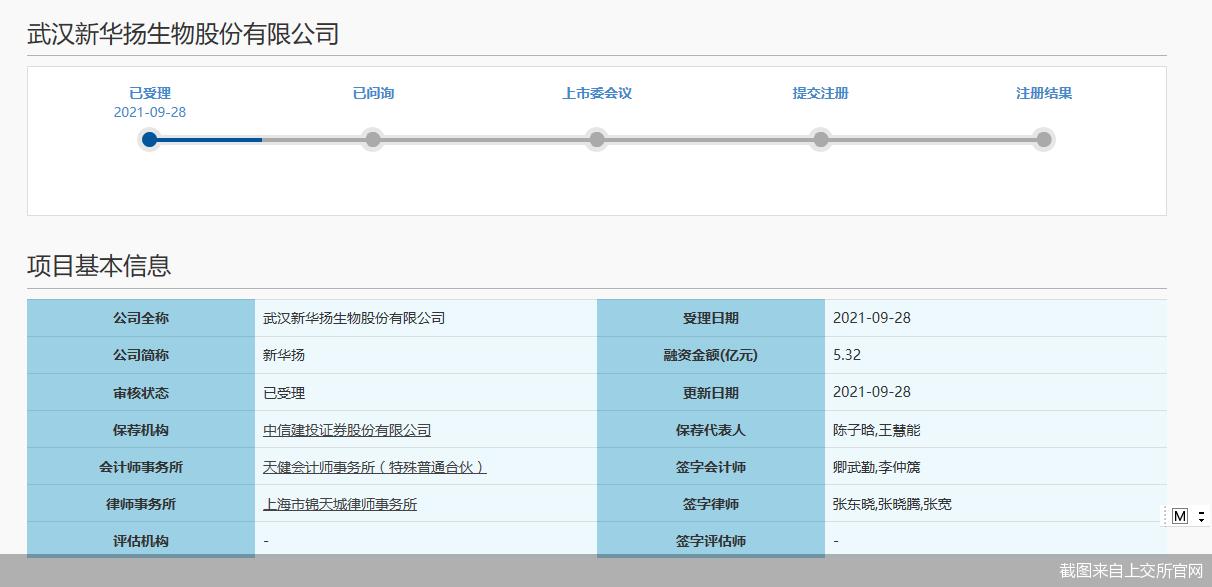The width and height of the screenshot is (1212, 587).
Task: Select the 注册结果 stage label
Action: point(1046,93)
